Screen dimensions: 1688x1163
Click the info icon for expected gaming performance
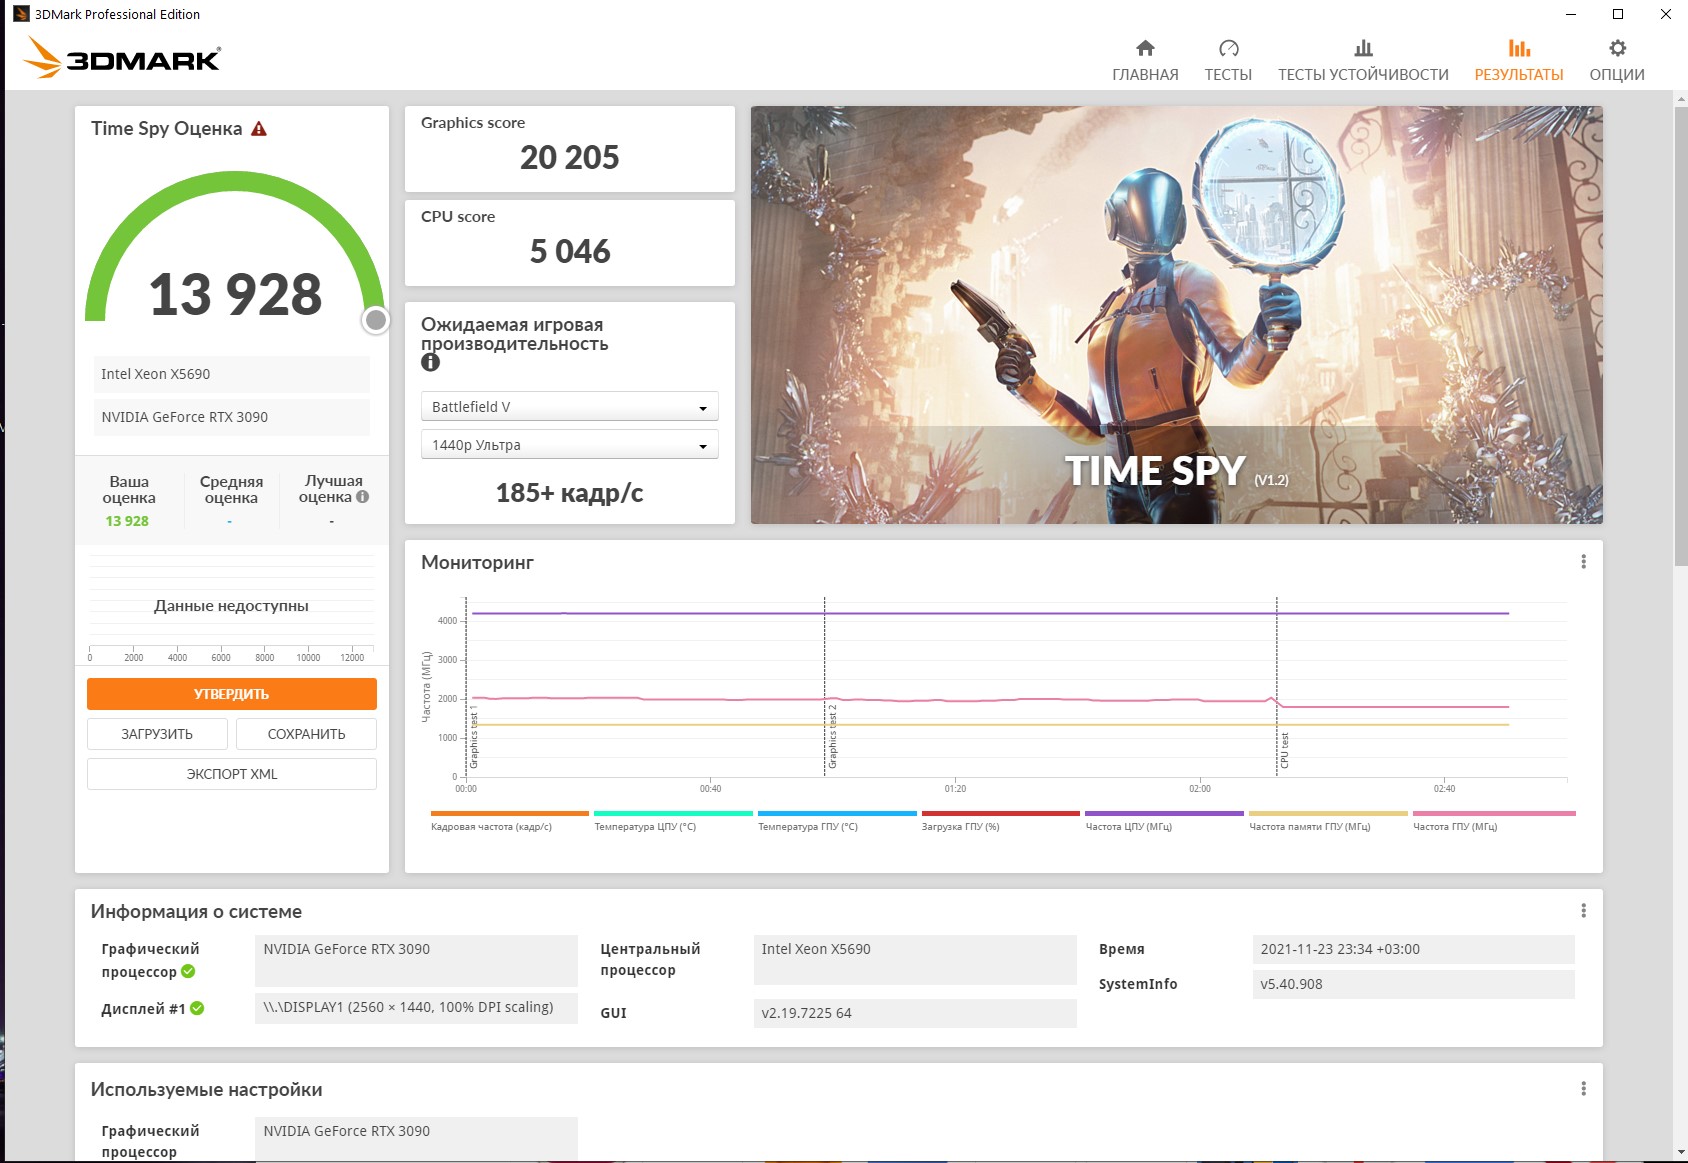click(430, 363)
